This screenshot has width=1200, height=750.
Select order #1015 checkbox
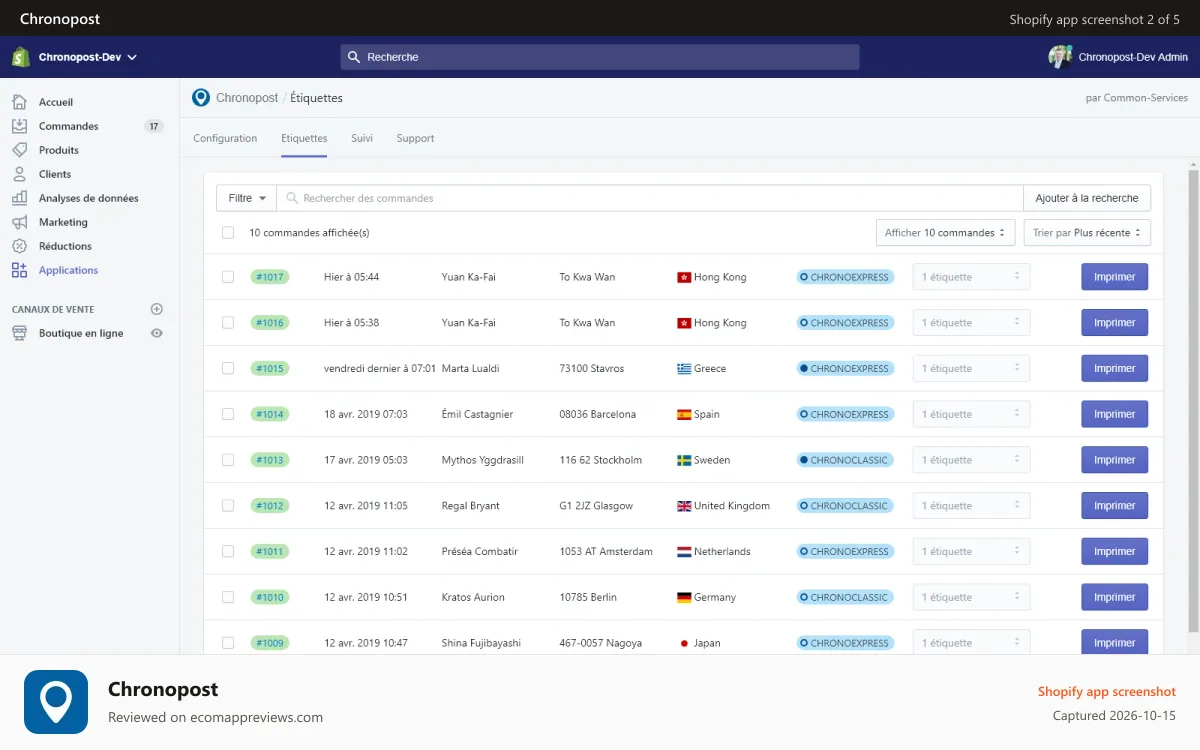228,368
